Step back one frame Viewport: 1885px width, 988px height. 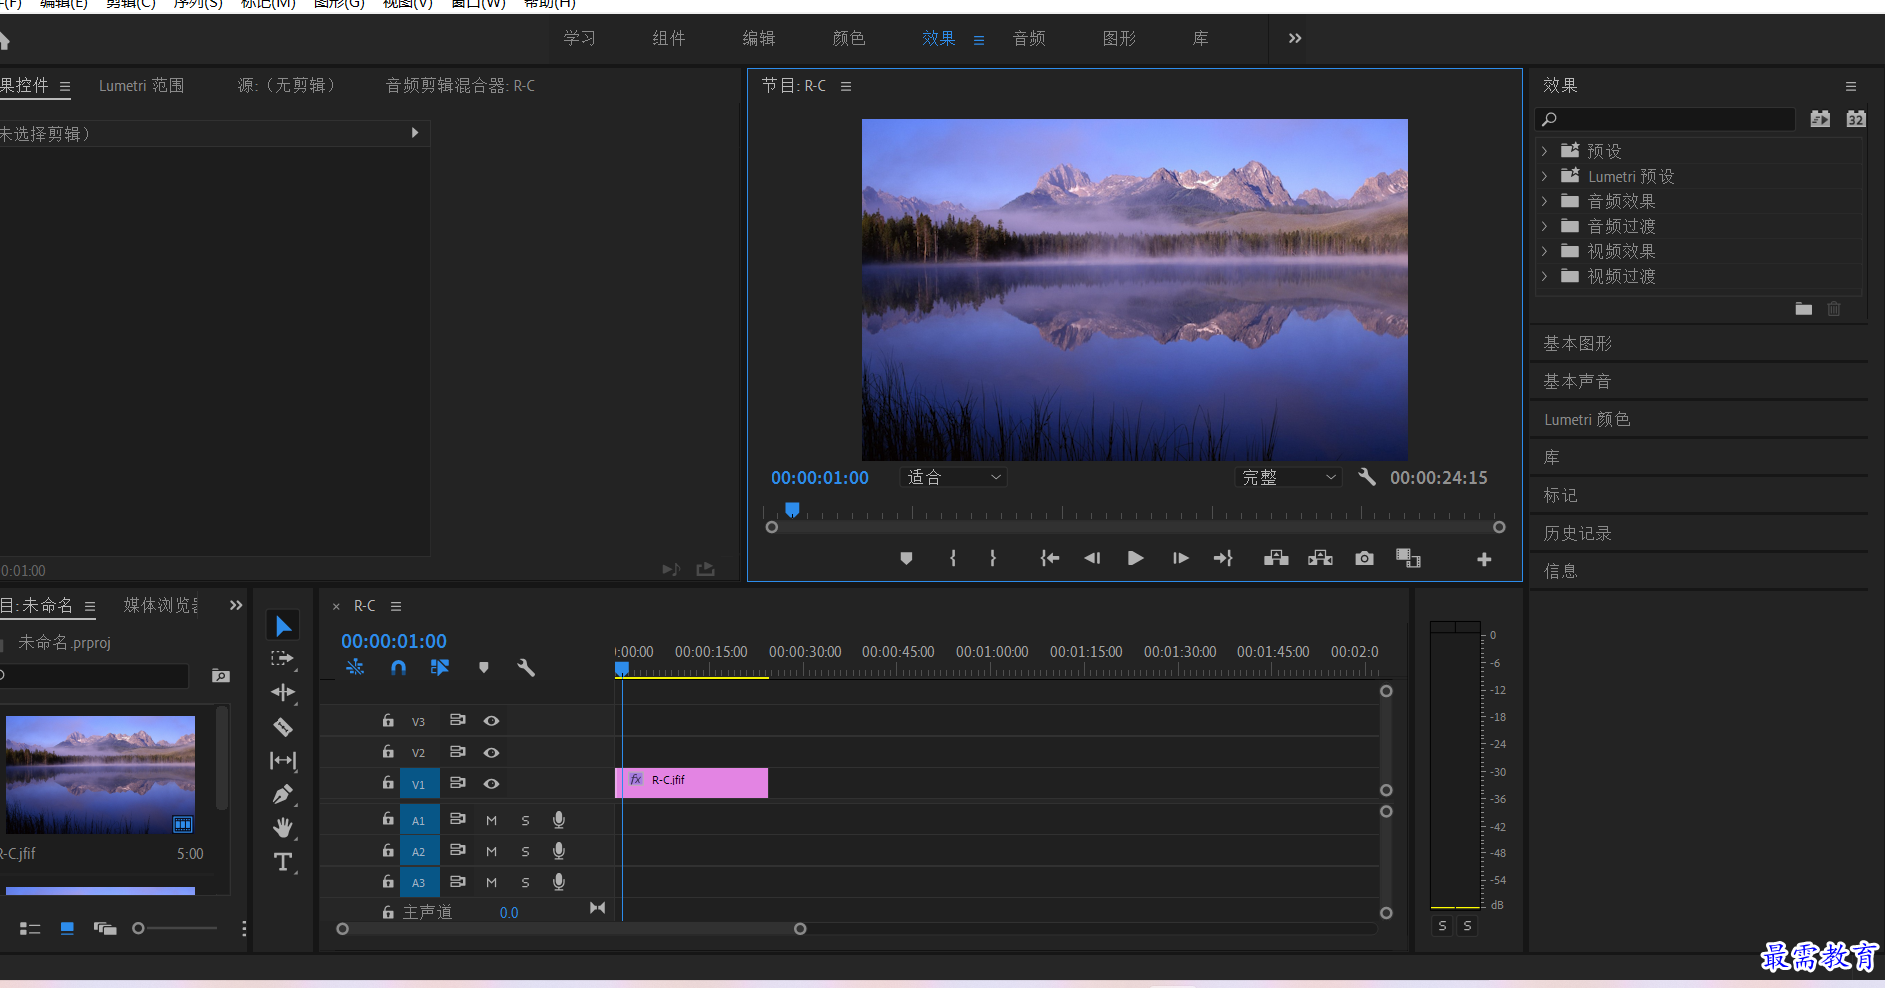coord(1092,558)
